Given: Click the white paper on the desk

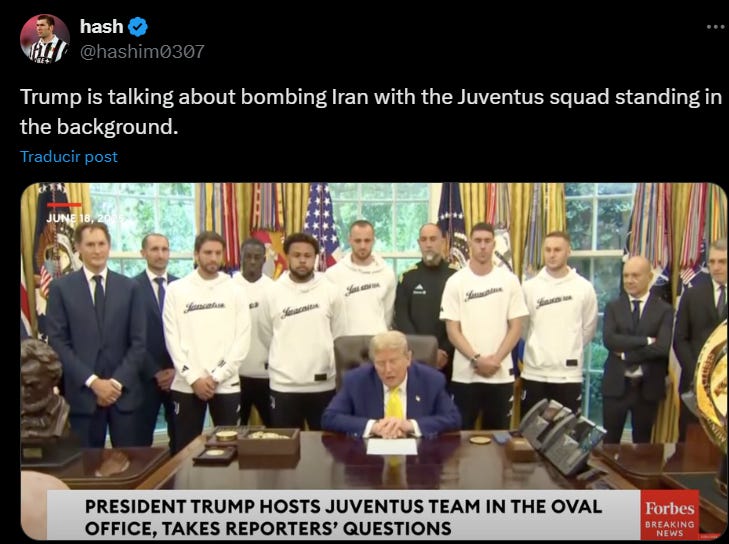Looking at the screenshot, I should click(x=391, y=446).
